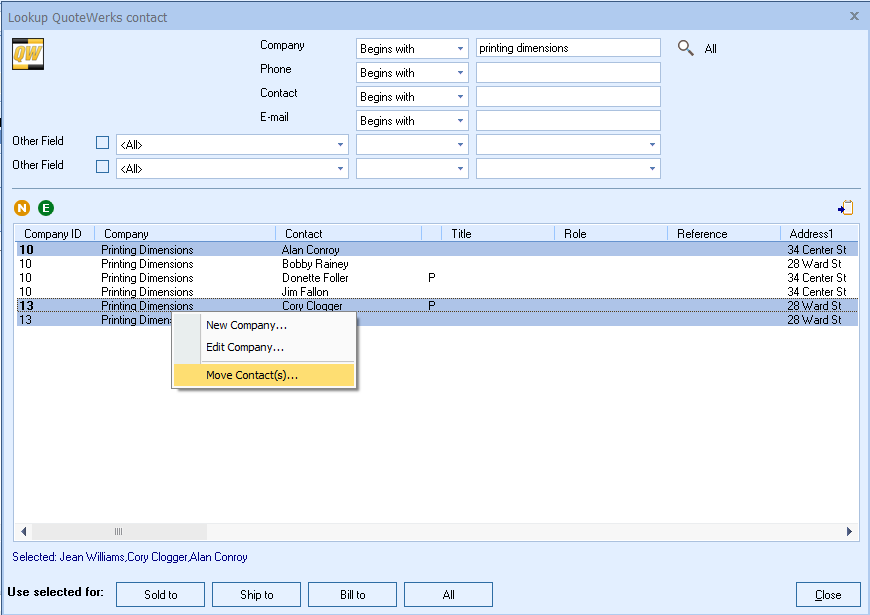
Task: Enable the first Other Field checkbox
Action: click(x=102, y=142)
